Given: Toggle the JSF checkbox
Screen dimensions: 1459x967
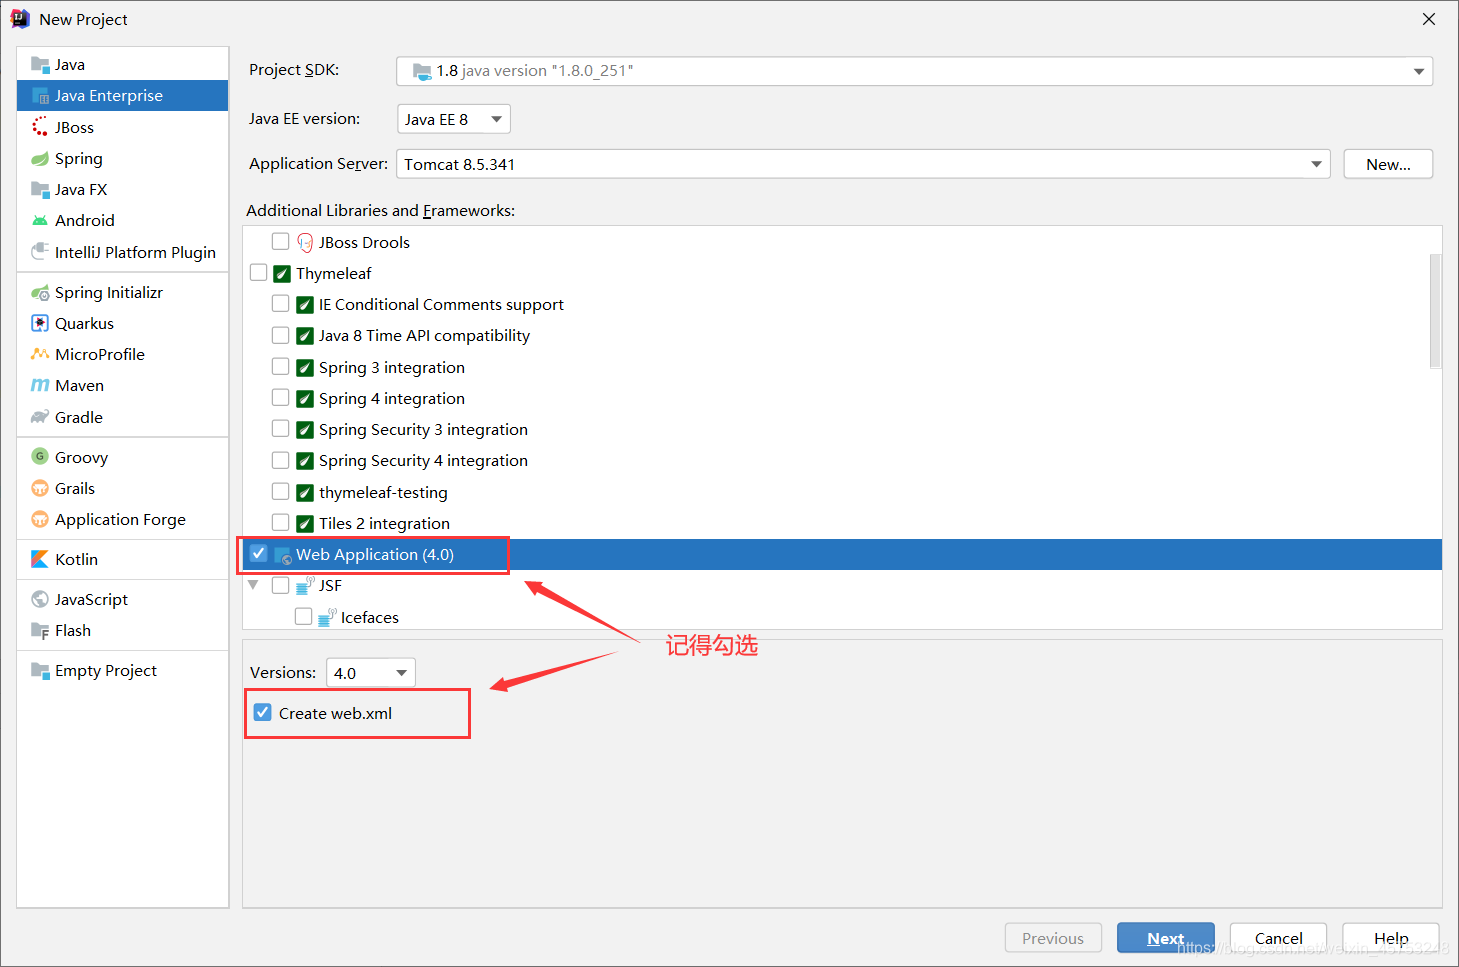Looking at the screenshot, I should [x=281, y=585].
